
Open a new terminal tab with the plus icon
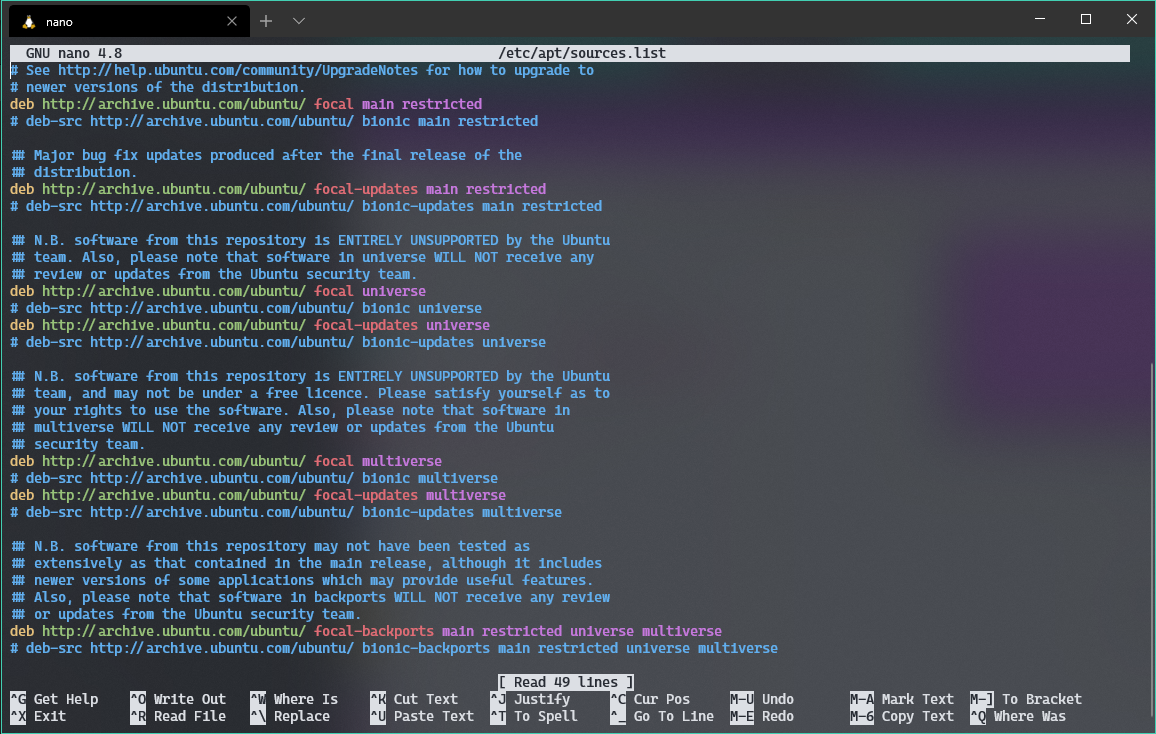tap(266, 20)
